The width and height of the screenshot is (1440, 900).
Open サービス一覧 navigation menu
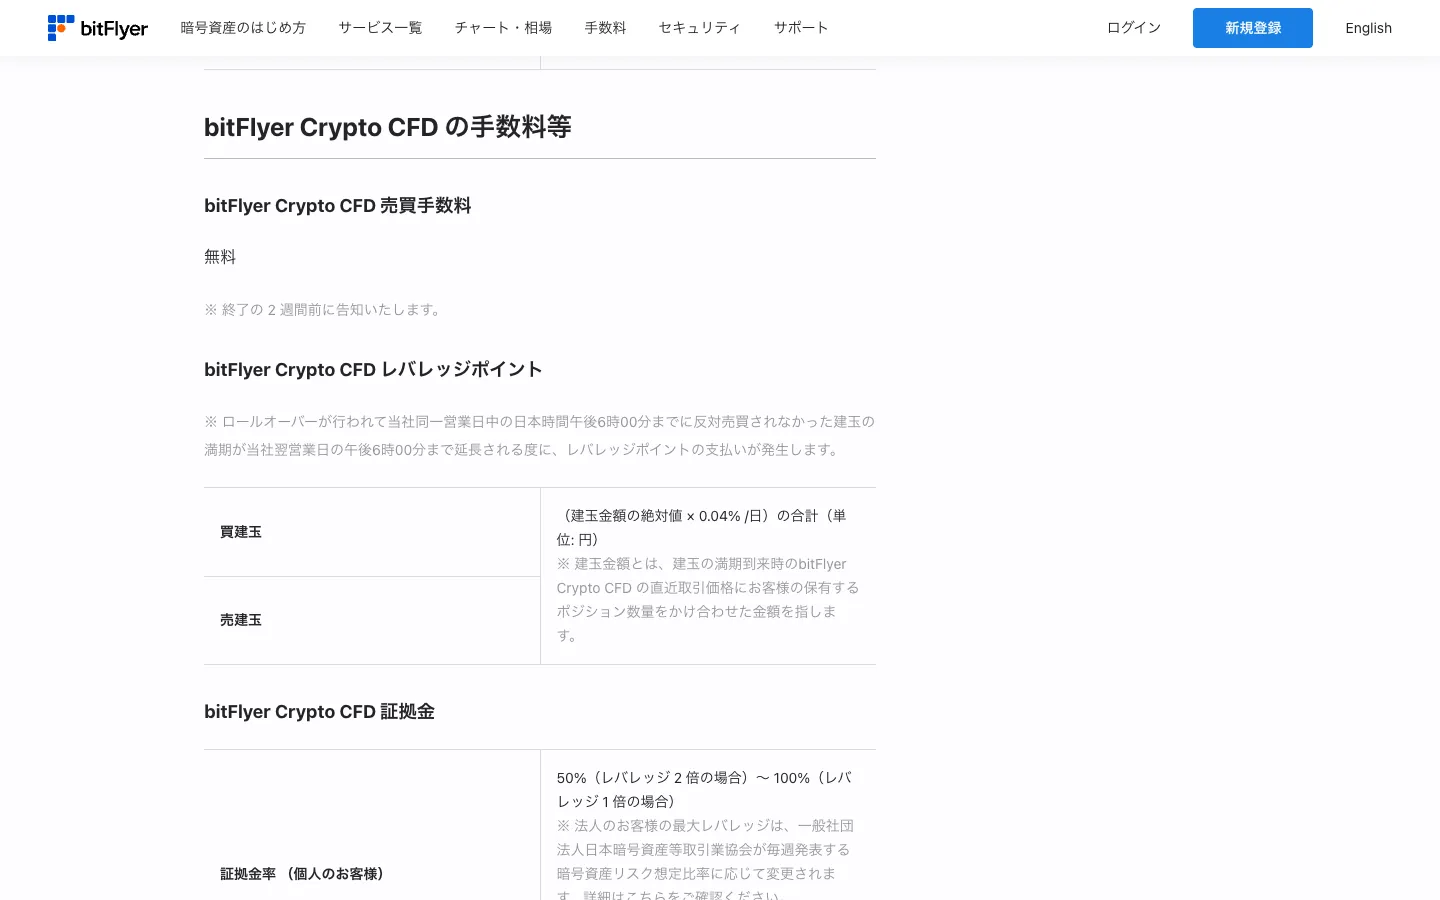click(380, 28)
